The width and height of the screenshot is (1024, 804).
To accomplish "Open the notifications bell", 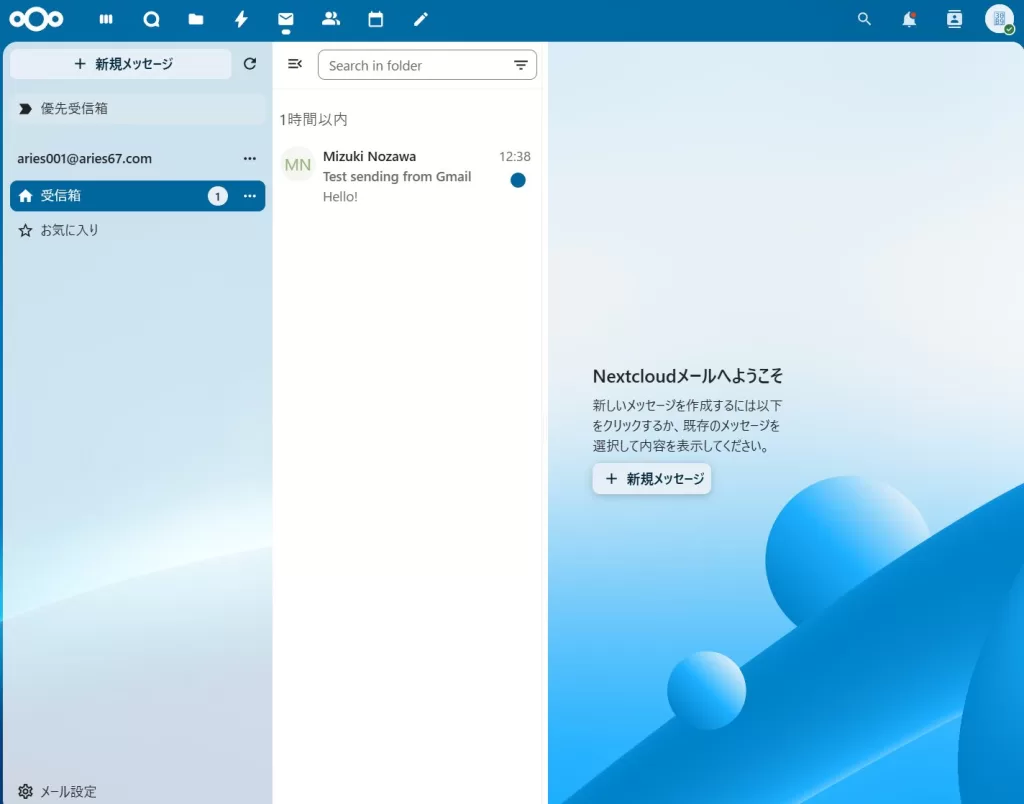I will tap(909, 19).
